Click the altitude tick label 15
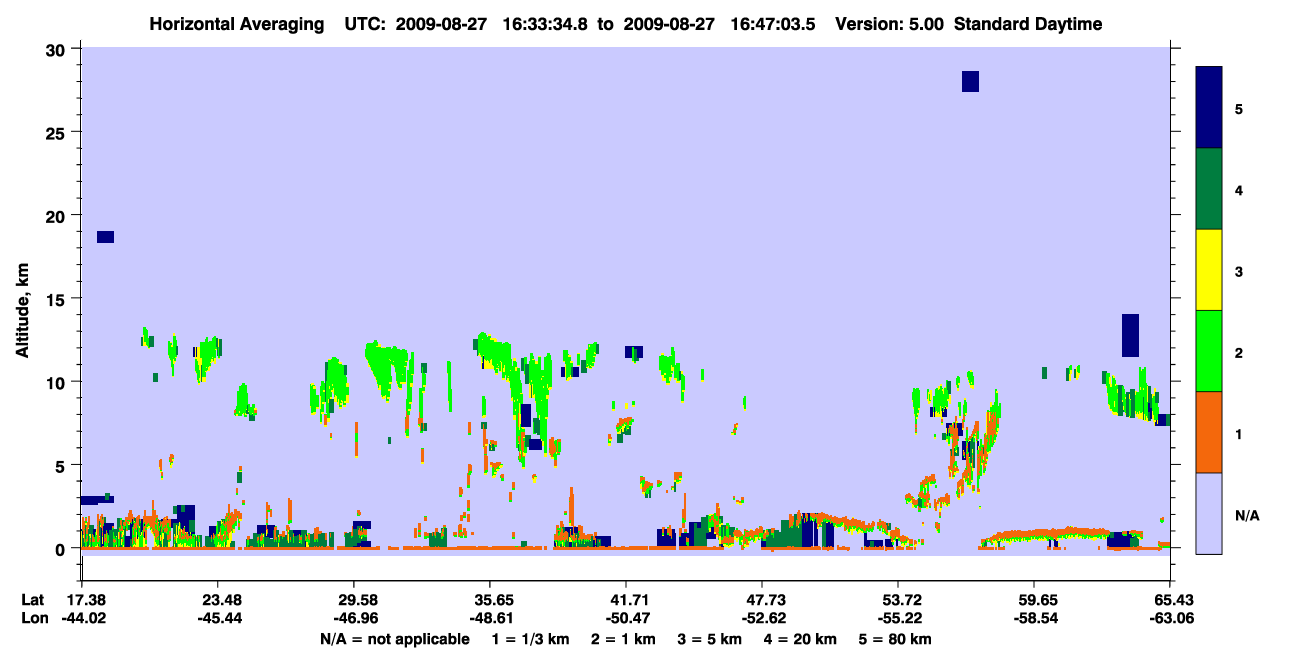The height and width of the screenshot is (667, 1300). pyautogui.click(x=58, y=299)
